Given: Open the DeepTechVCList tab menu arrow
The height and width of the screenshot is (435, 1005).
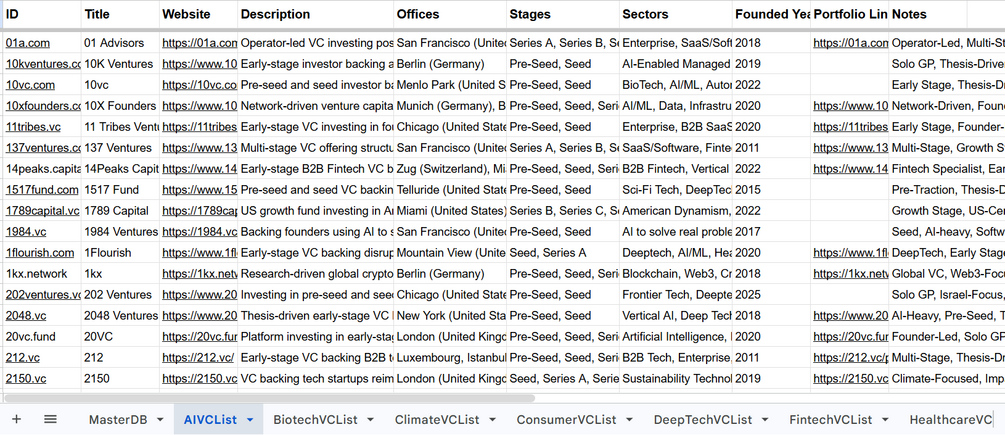Looking at the screenshot, I should point(765,420).
